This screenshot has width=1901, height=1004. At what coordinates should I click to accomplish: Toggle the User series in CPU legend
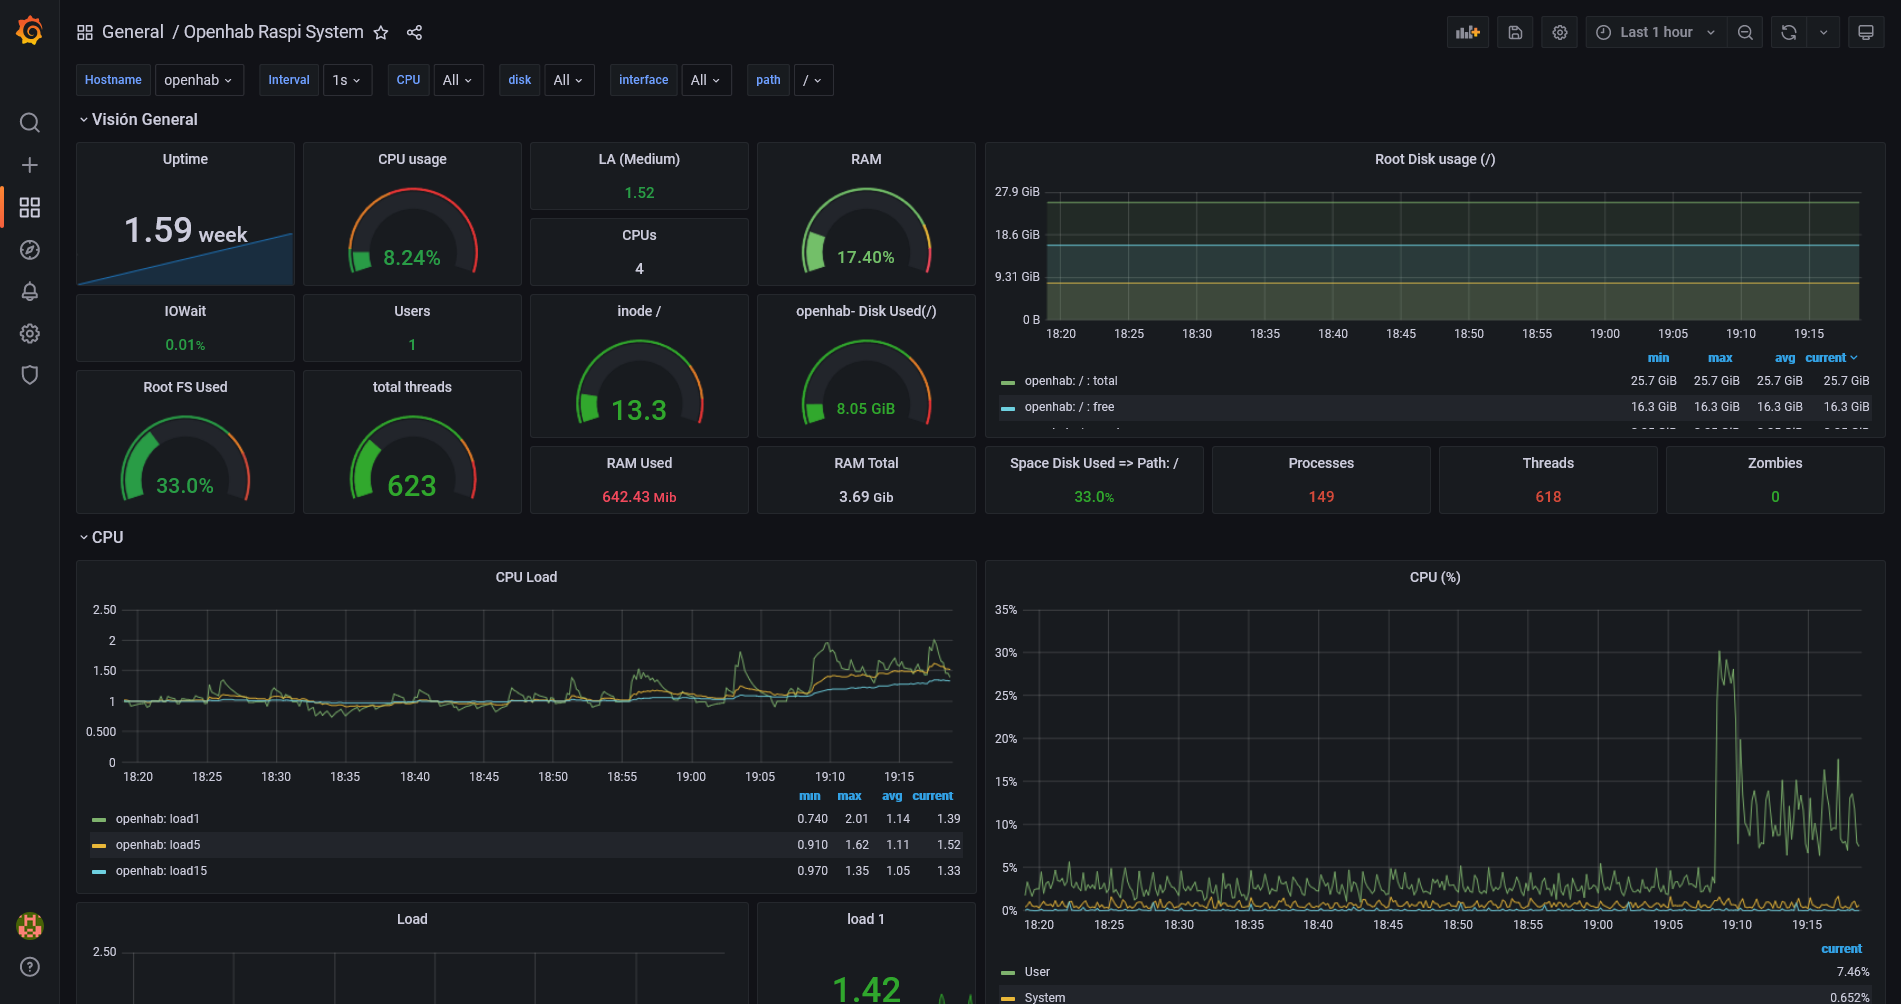click(x=1037, y=972)
